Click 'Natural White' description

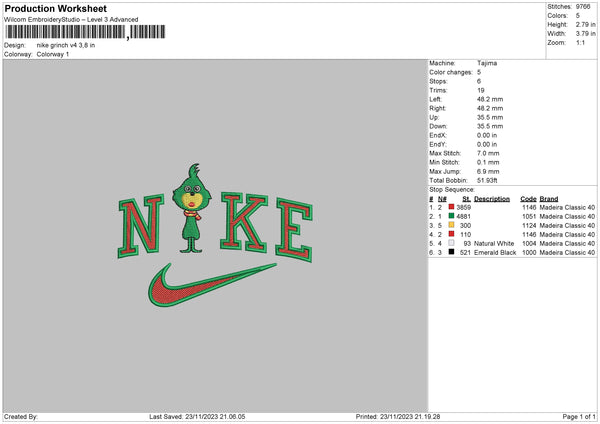pyautogui.click(x=494, y=243)
